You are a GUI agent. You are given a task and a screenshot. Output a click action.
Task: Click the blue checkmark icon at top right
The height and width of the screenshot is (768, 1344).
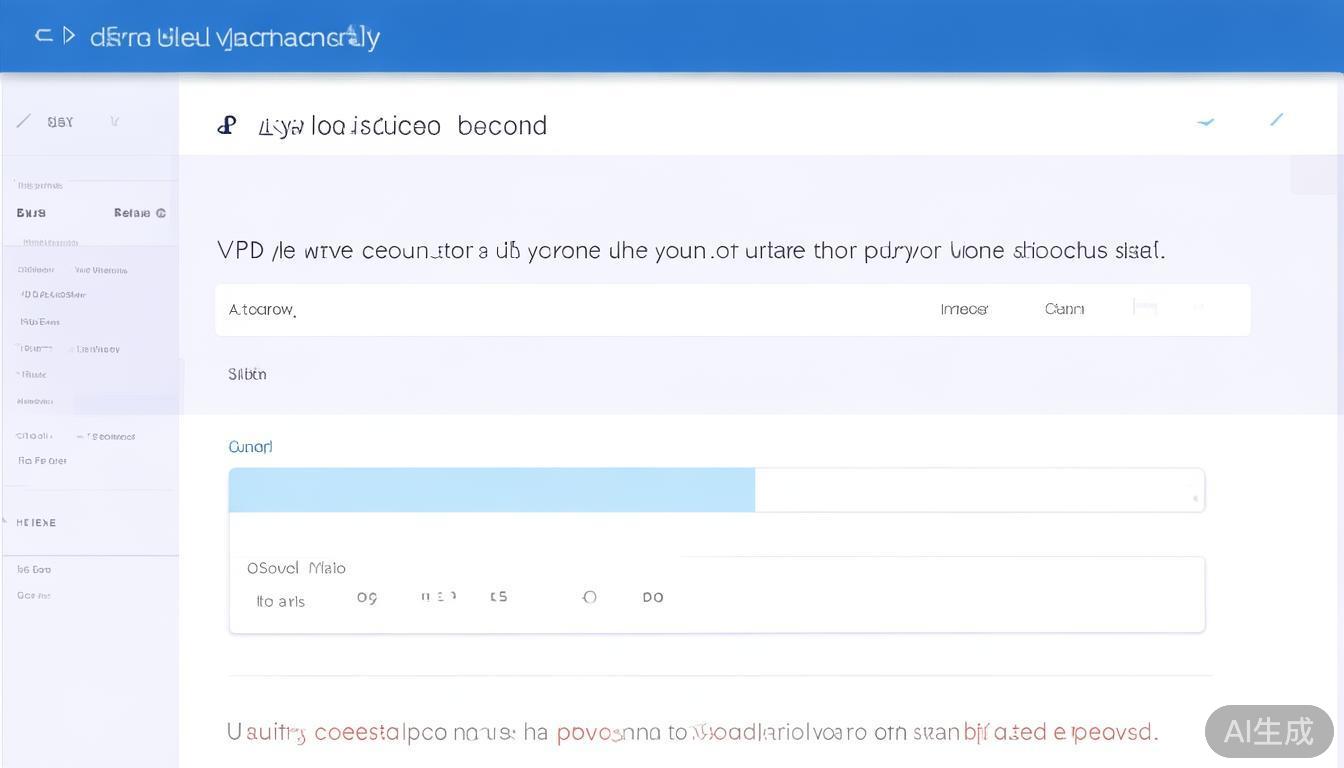coord(1206,122)
